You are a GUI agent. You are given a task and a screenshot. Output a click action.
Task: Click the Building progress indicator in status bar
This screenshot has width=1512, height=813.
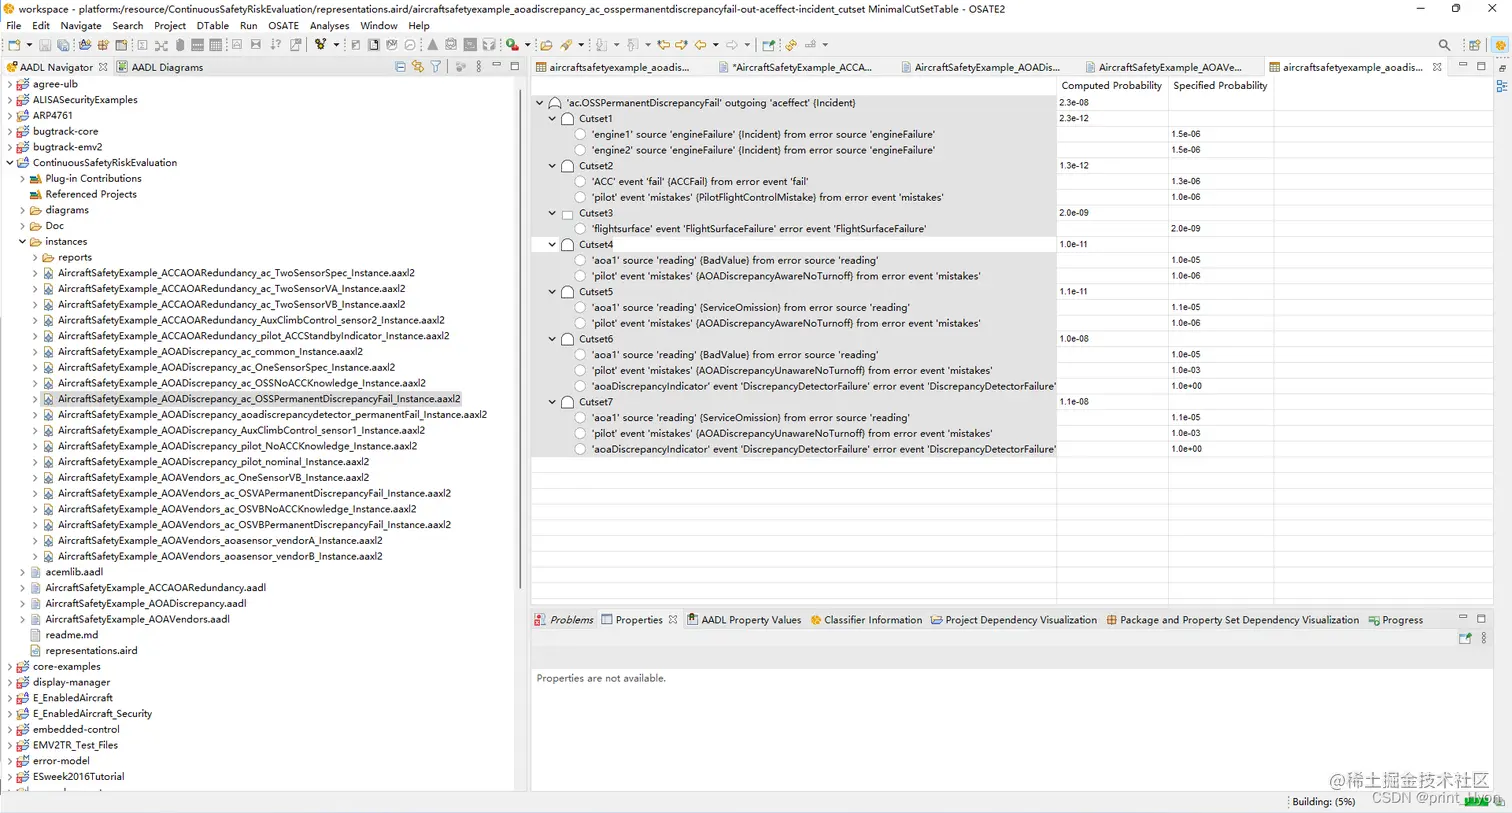pos(1323,802)
